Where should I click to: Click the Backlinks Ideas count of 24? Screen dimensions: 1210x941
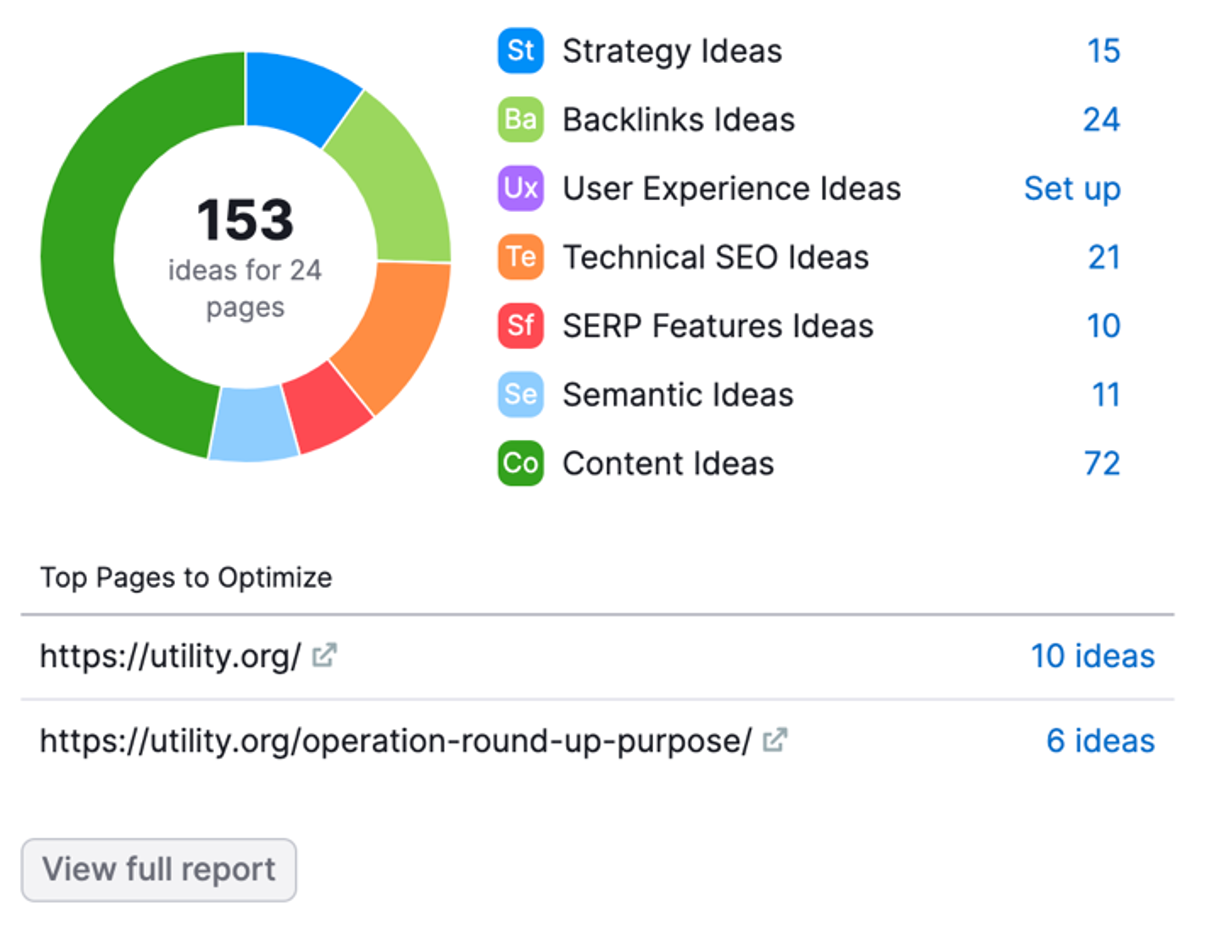(x=1101, y=120)
